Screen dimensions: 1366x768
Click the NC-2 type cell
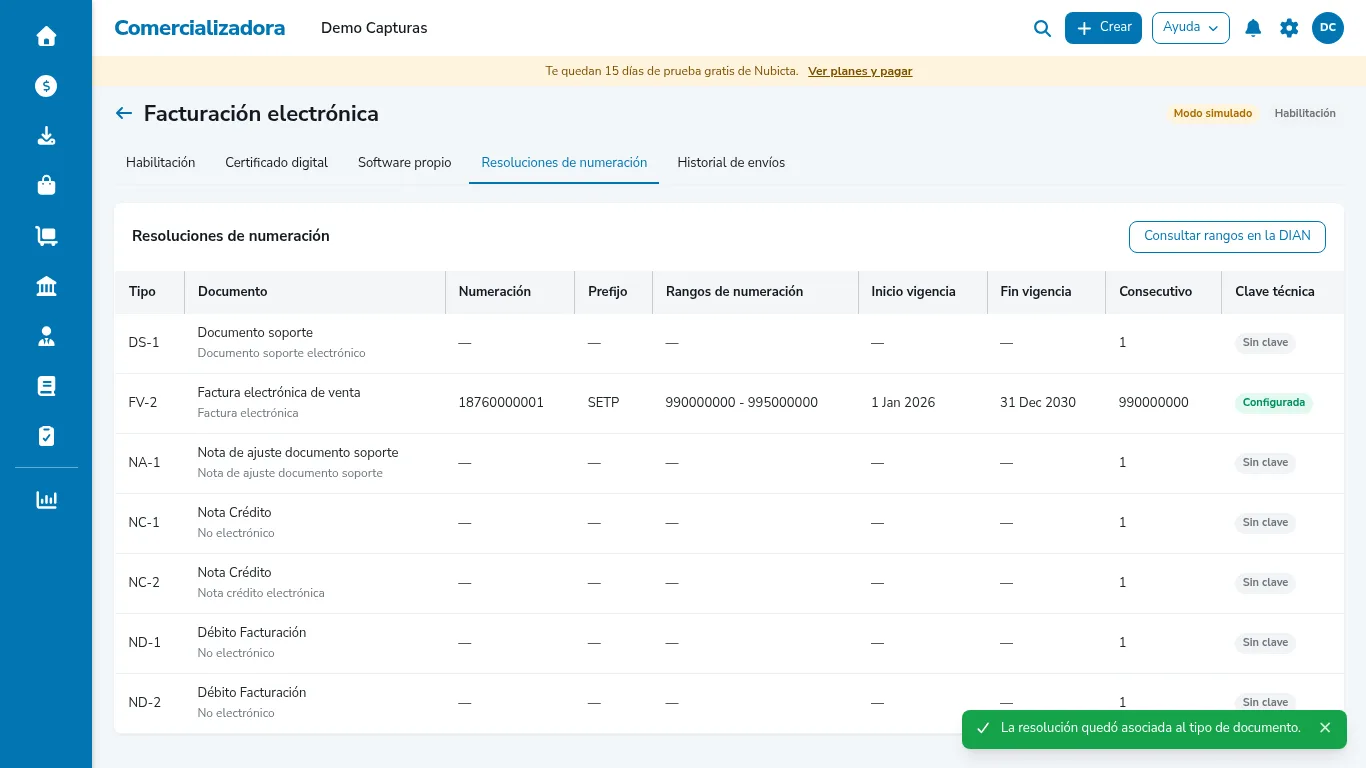144,583
